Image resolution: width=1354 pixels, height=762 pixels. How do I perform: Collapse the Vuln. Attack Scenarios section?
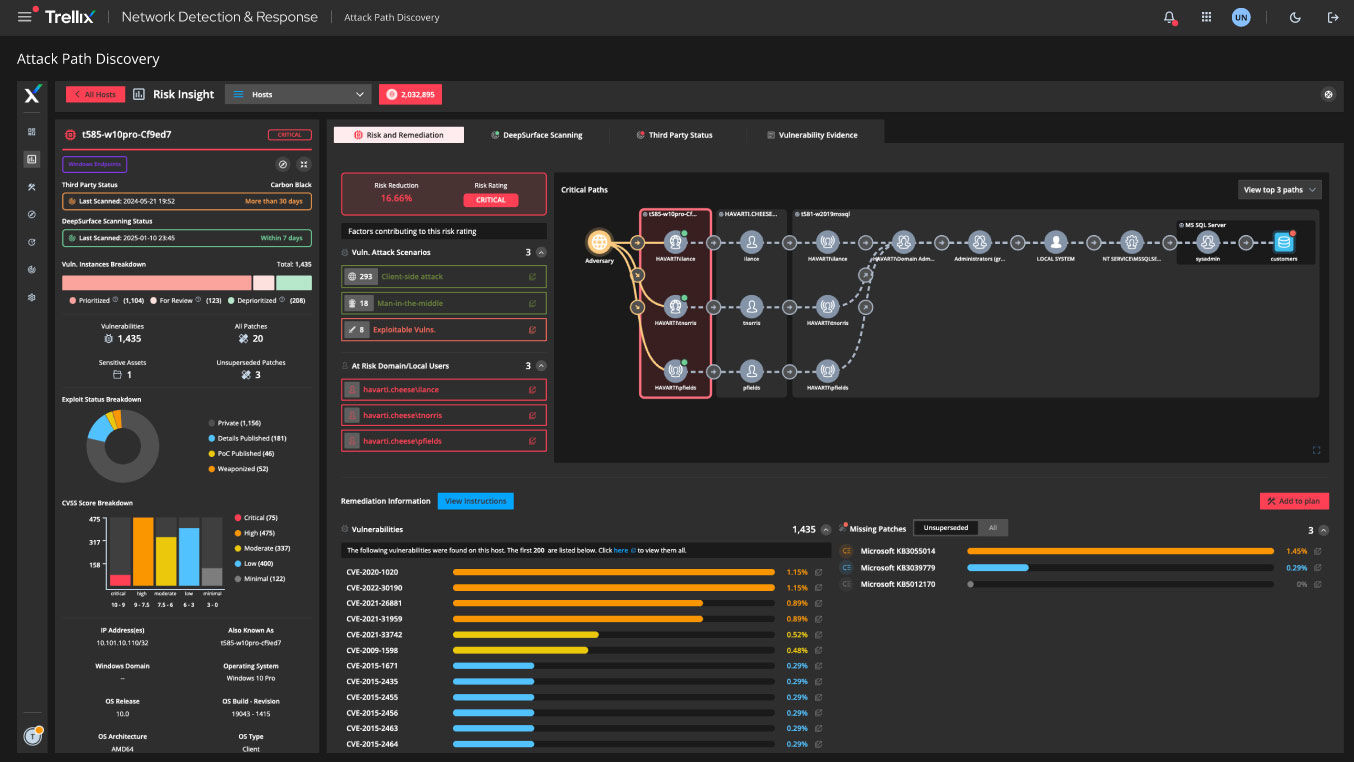542,253
